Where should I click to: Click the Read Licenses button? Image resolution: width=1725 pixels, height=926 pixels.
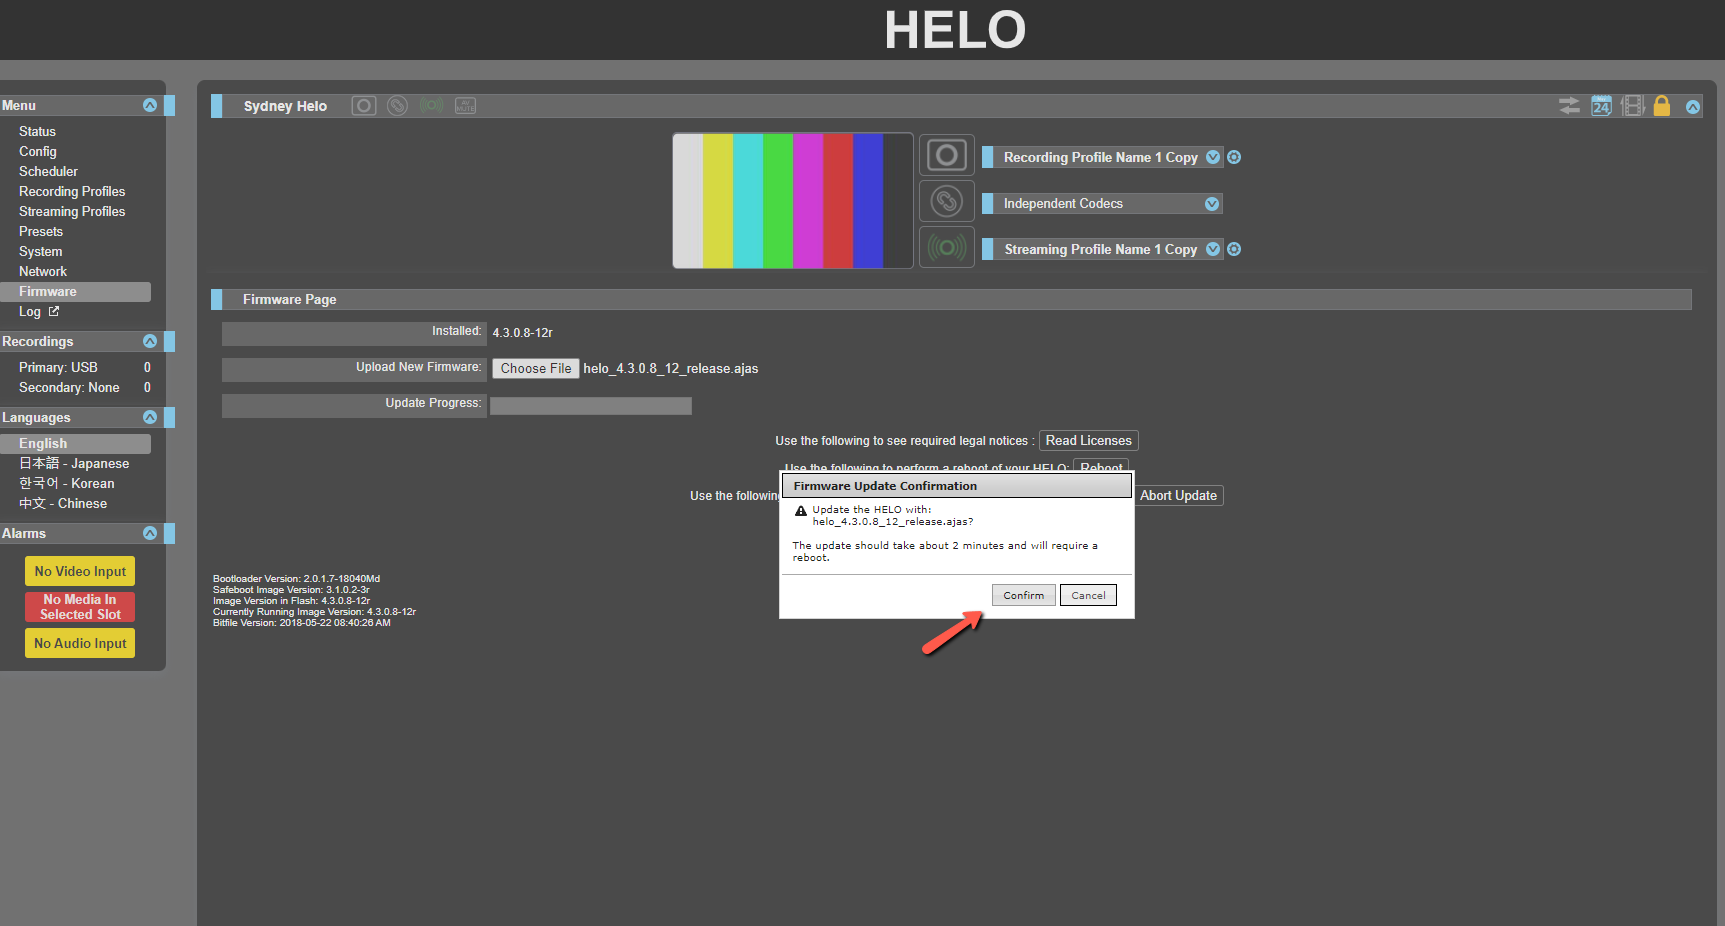coord(1088,440)
